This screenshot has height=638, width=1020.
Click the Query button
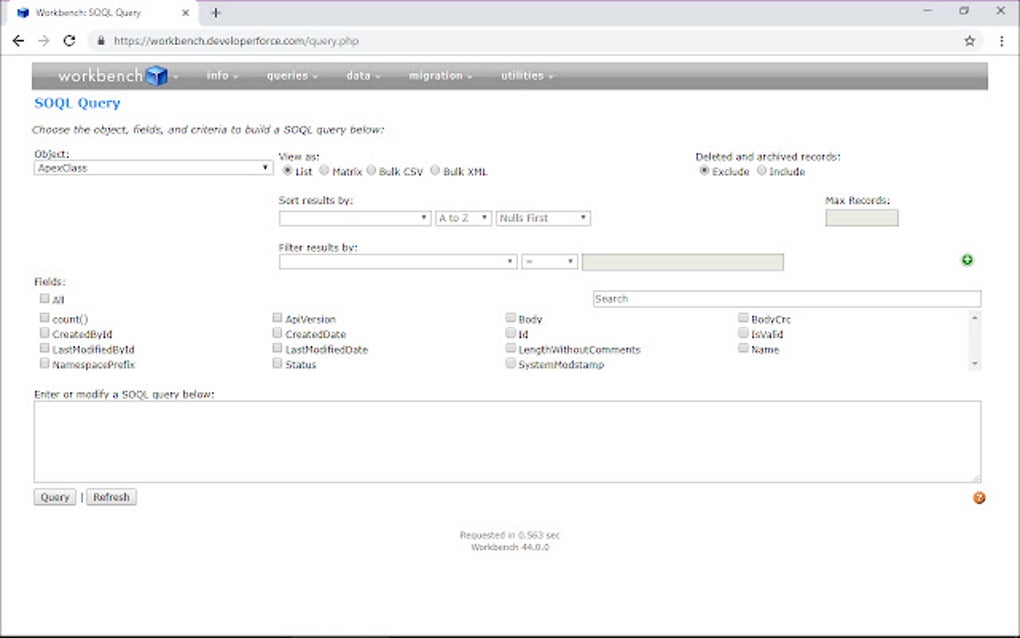point(54,497)
